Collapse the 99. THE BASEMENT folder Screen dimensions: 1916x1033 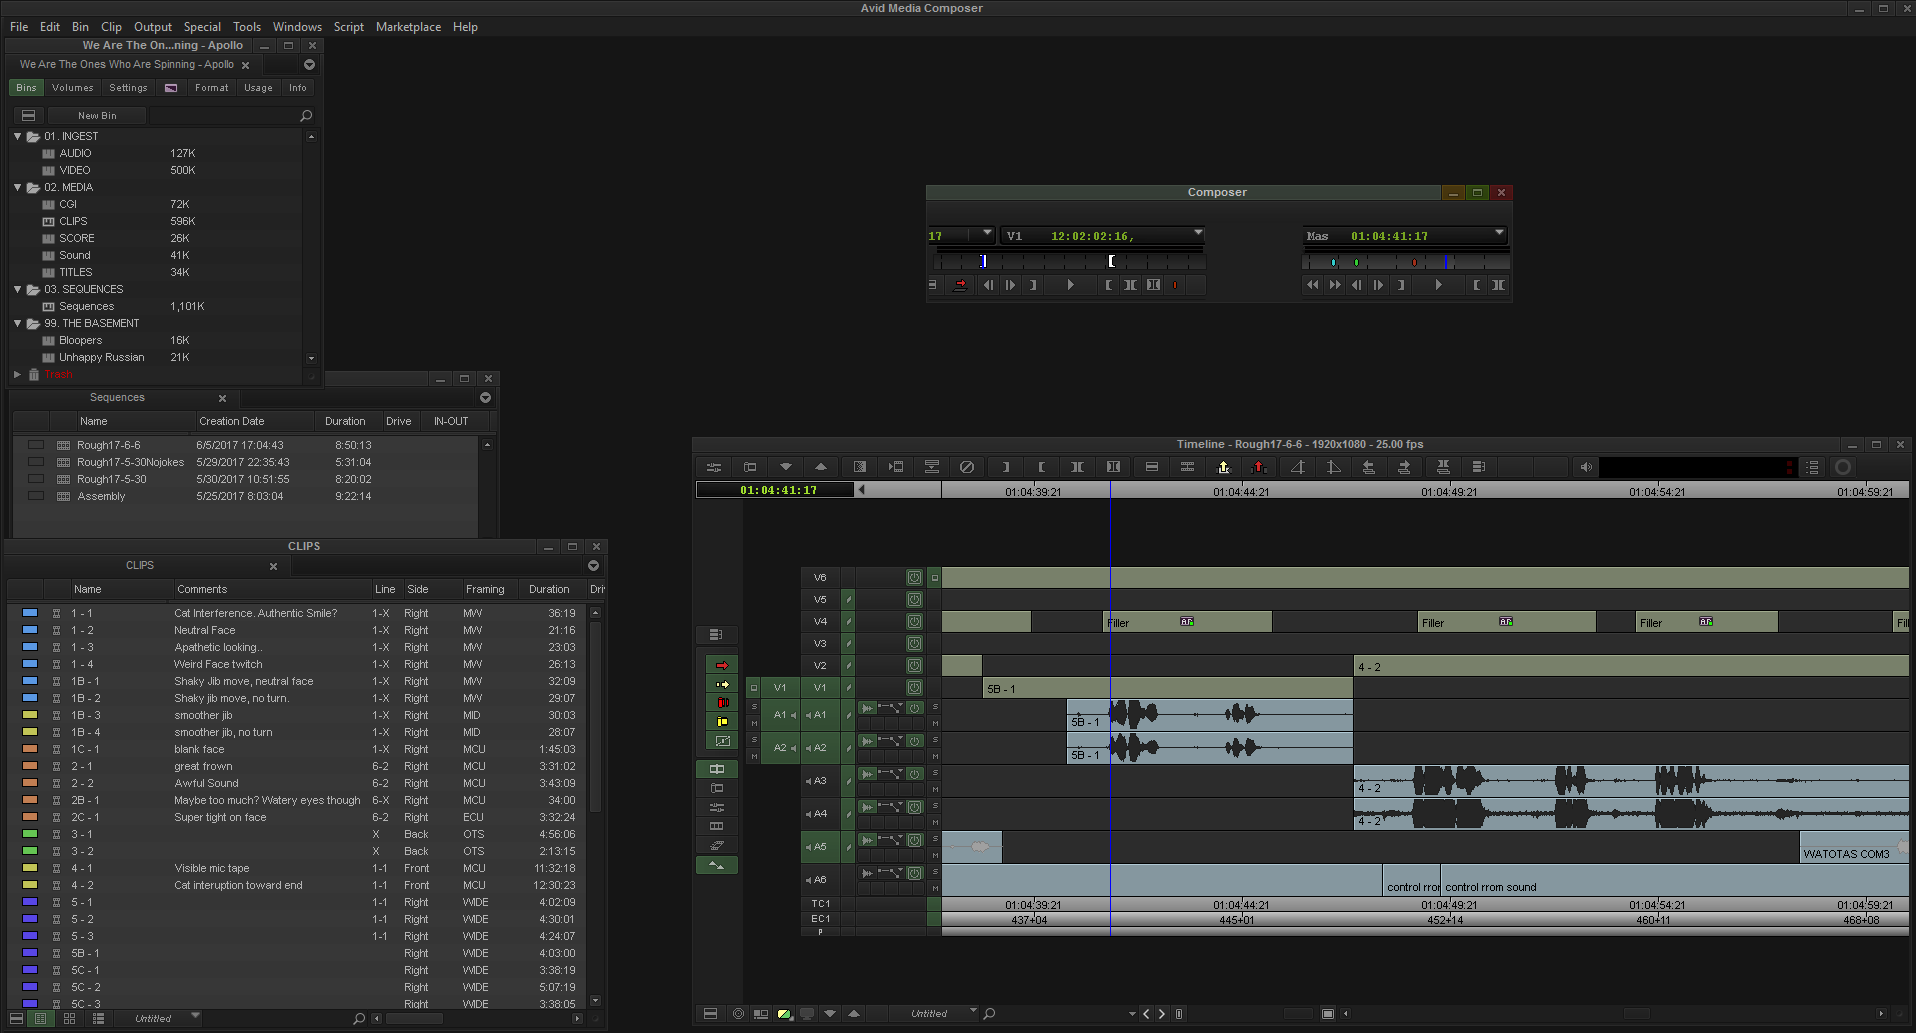[x=18, y=323]
